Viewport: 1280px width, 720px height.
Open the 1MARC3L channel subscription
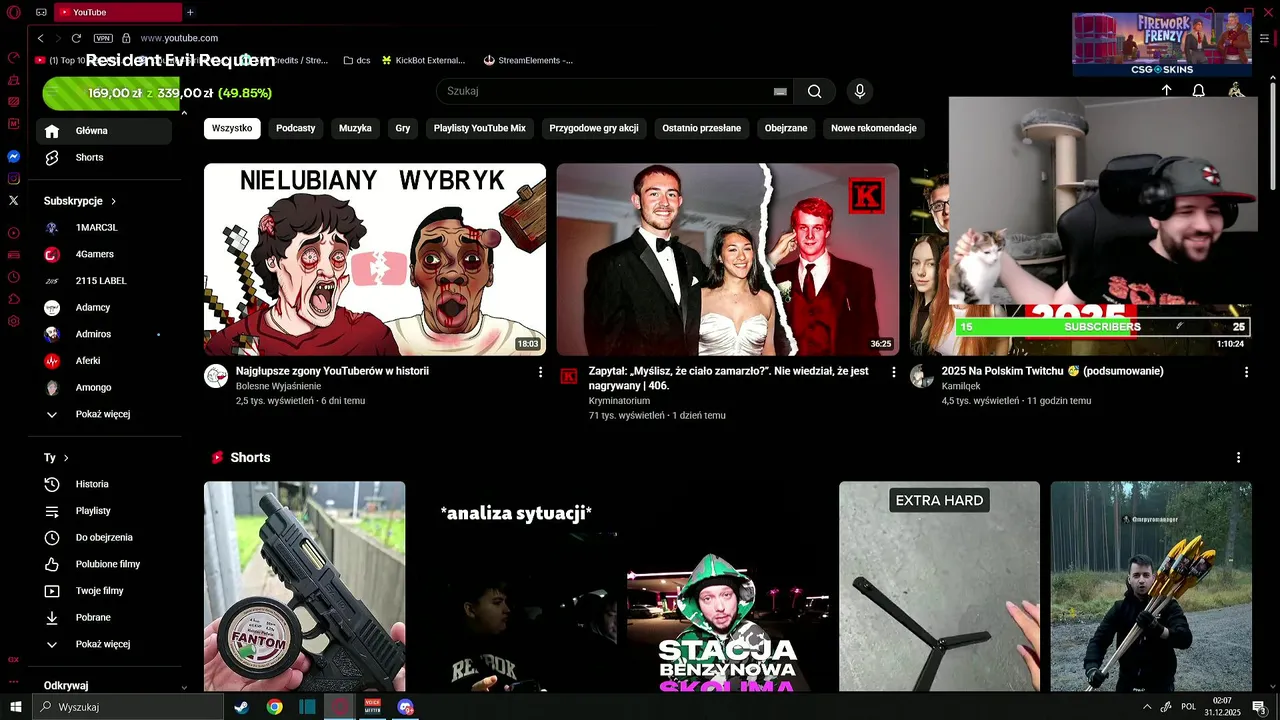104,228
